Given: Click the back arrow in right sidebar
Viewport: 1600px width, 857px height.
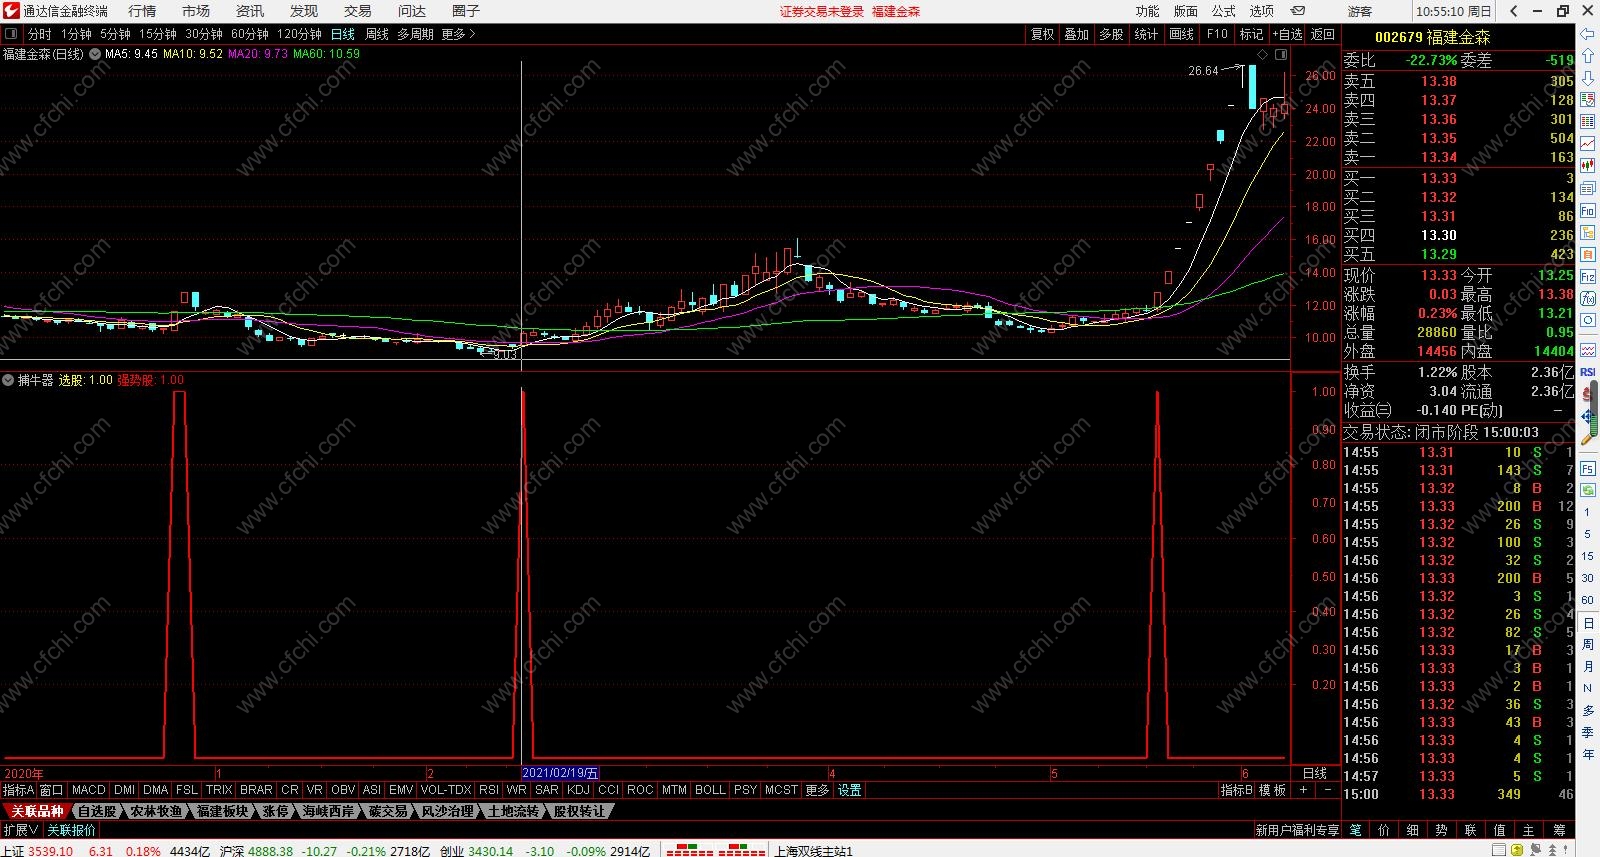Looking at the screenshot, I should (x=1587, y=34).
